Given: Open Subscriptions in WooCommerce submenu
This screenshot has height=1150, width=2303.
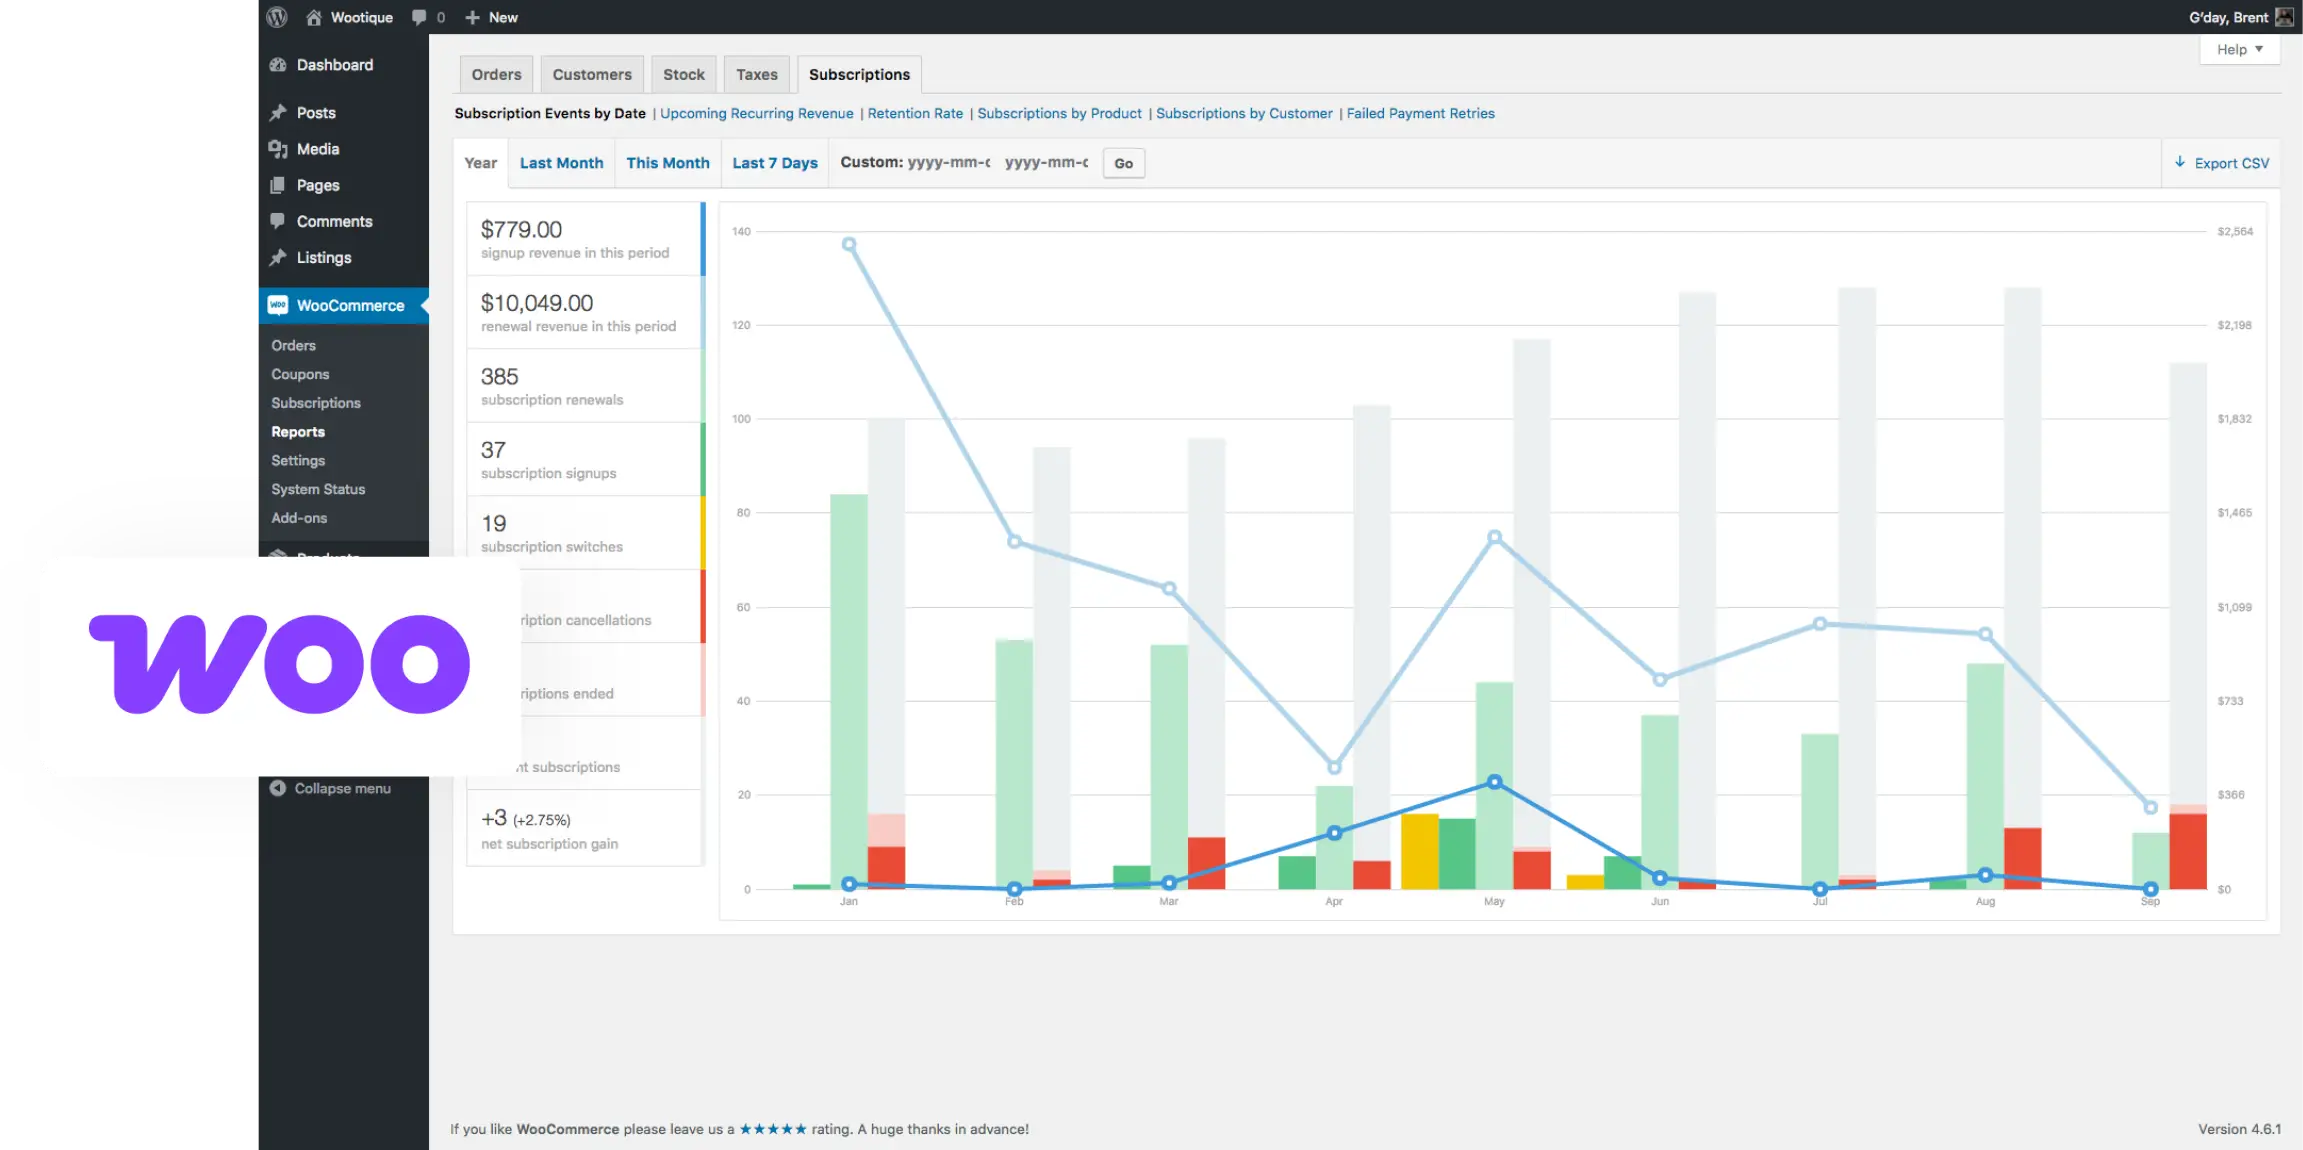Looking at the screenshot, I should pos(316,403).
